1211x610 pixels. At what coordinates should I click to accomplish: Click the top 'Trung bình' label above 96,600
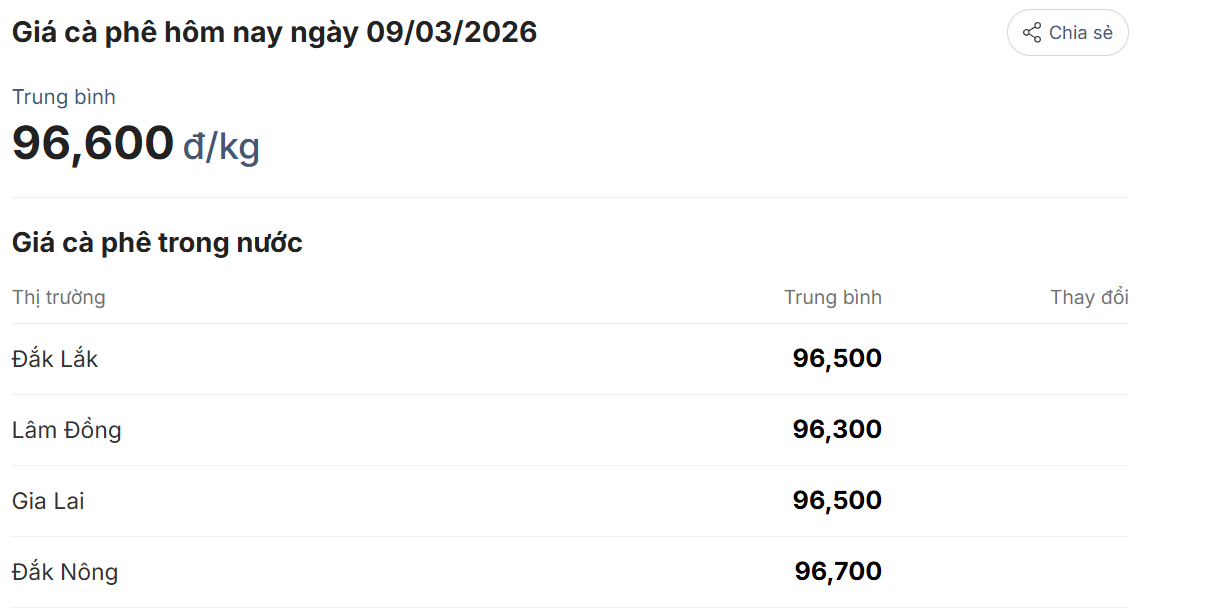[x=64, y=97]
